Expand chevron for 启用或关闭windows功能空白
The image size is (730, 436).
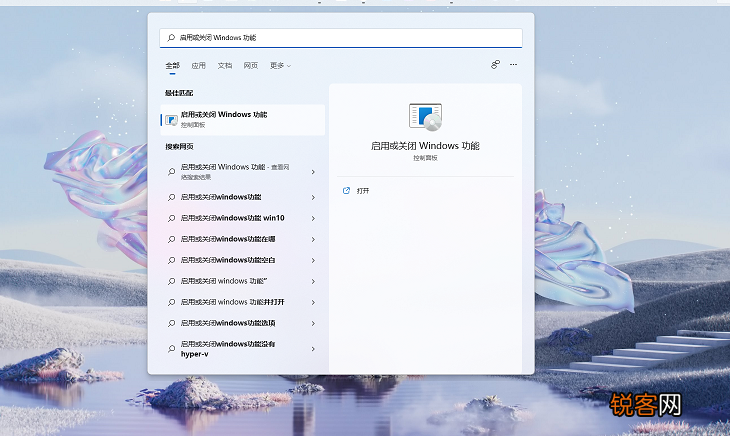pos(313,260)
